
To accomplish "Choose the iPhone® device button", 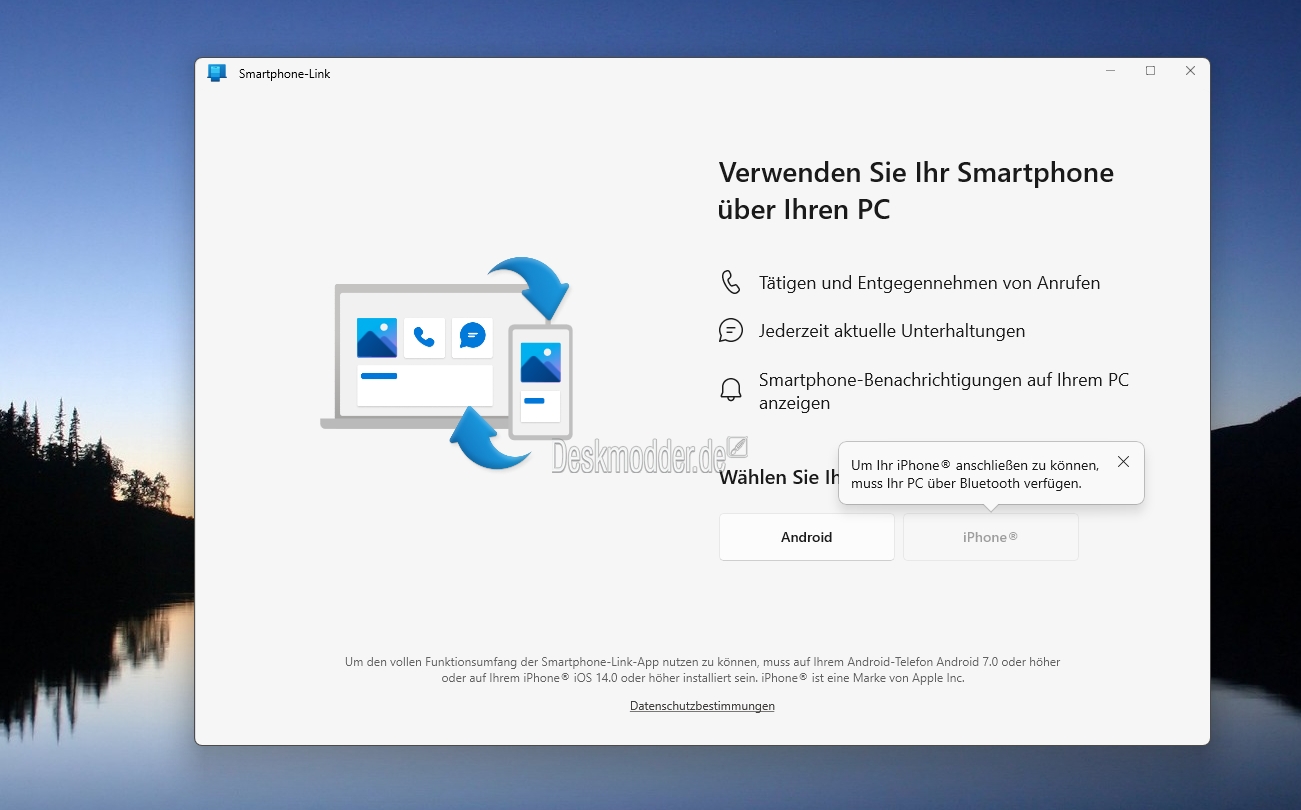I will tap(990, 537).
